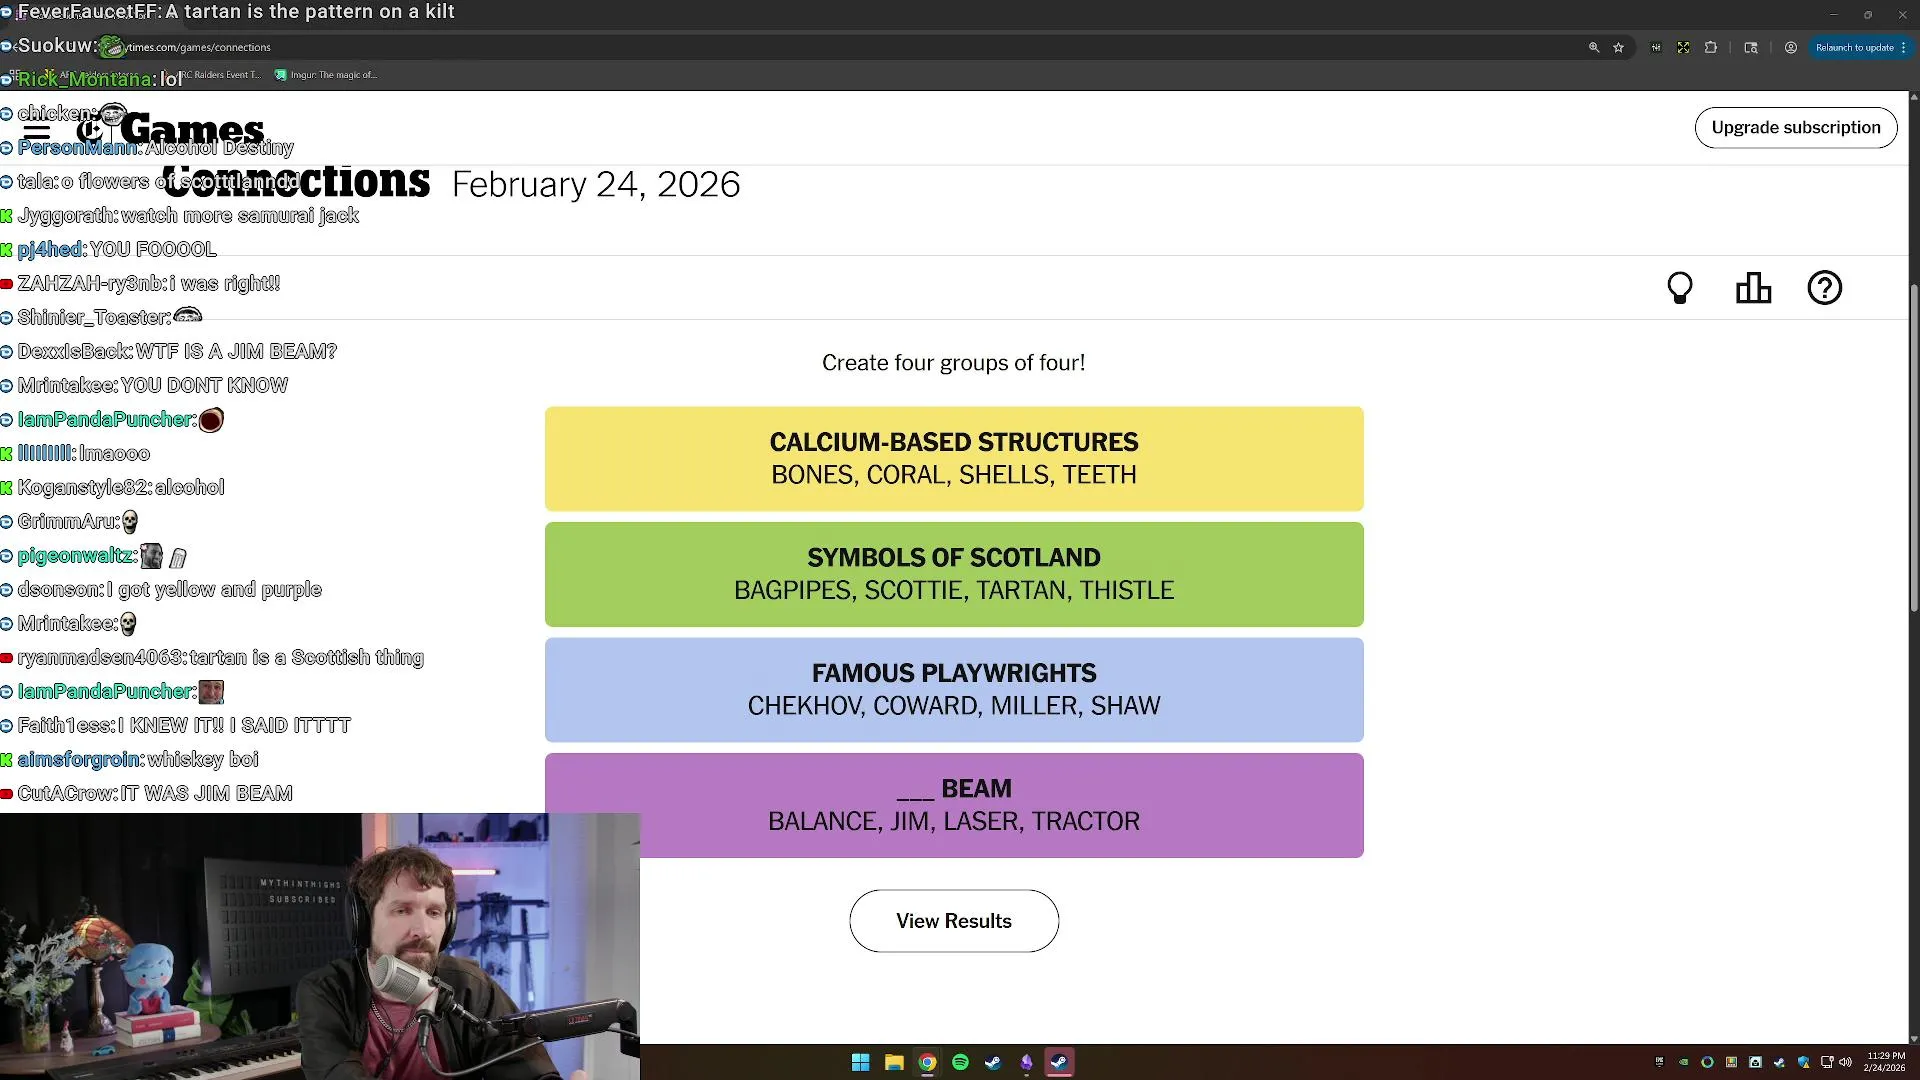
Task: Click the Upgrade subscription button
Action: (1795, 128)
